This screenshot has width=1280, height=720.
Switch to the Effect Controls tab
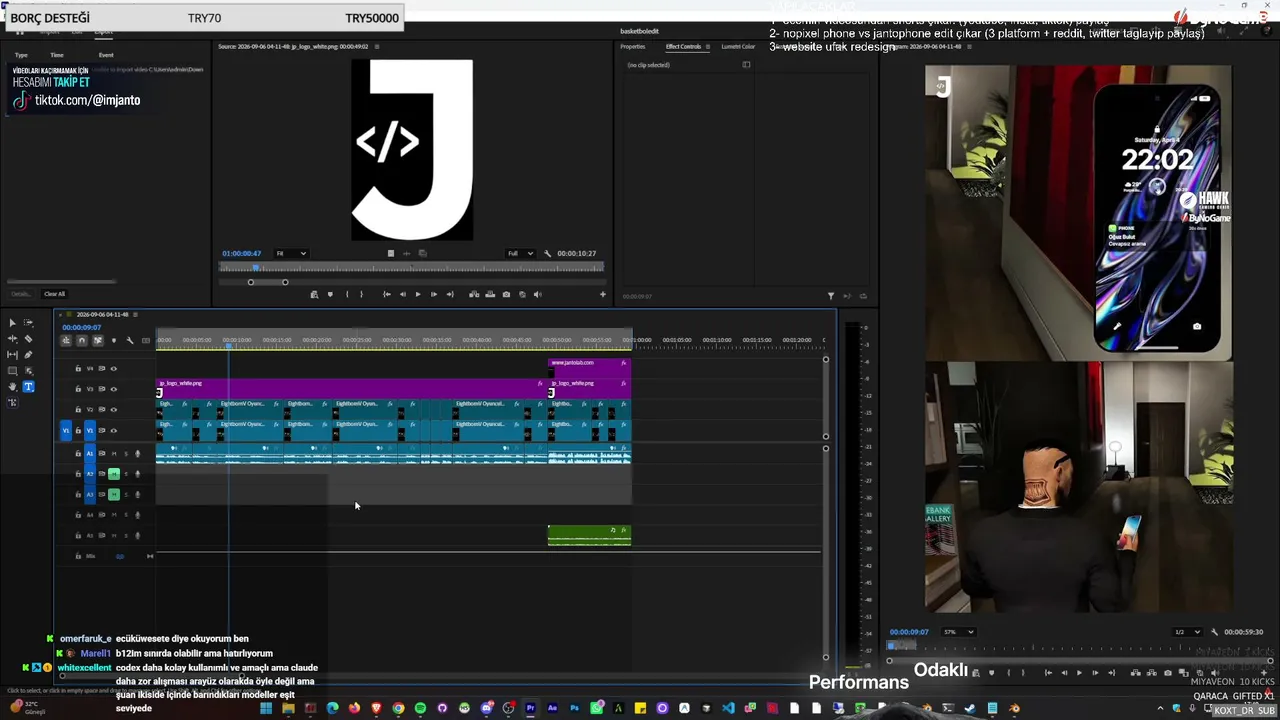click(x=684, y=47)
